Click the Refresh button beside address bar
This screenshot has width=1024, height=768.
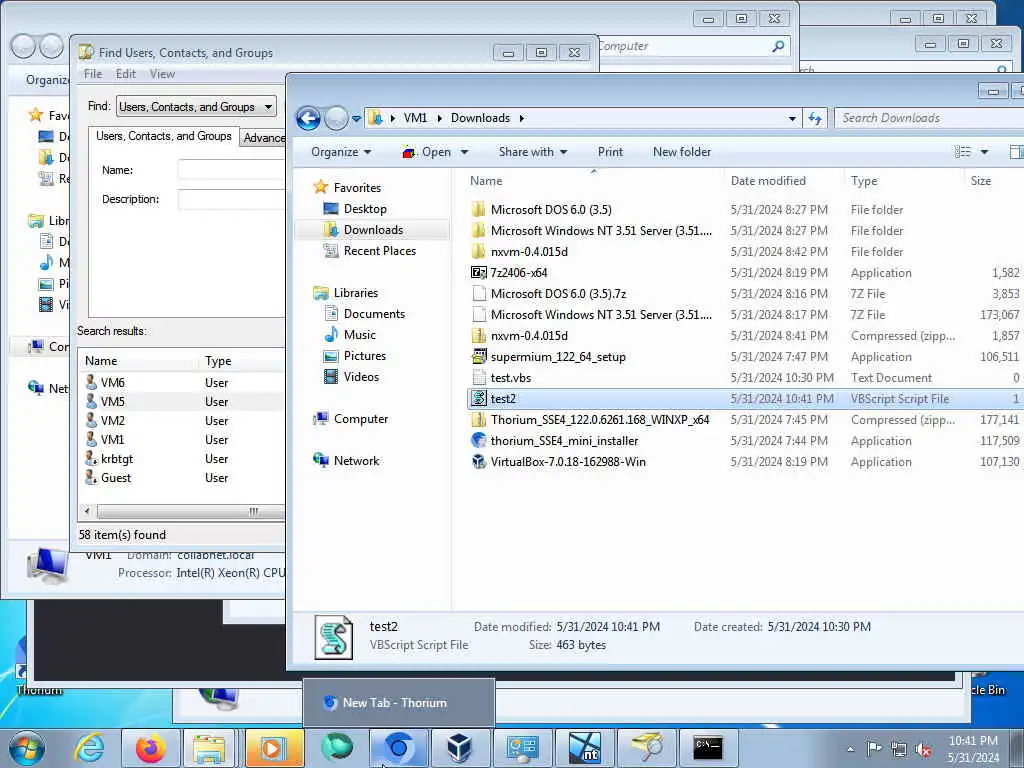815,118
